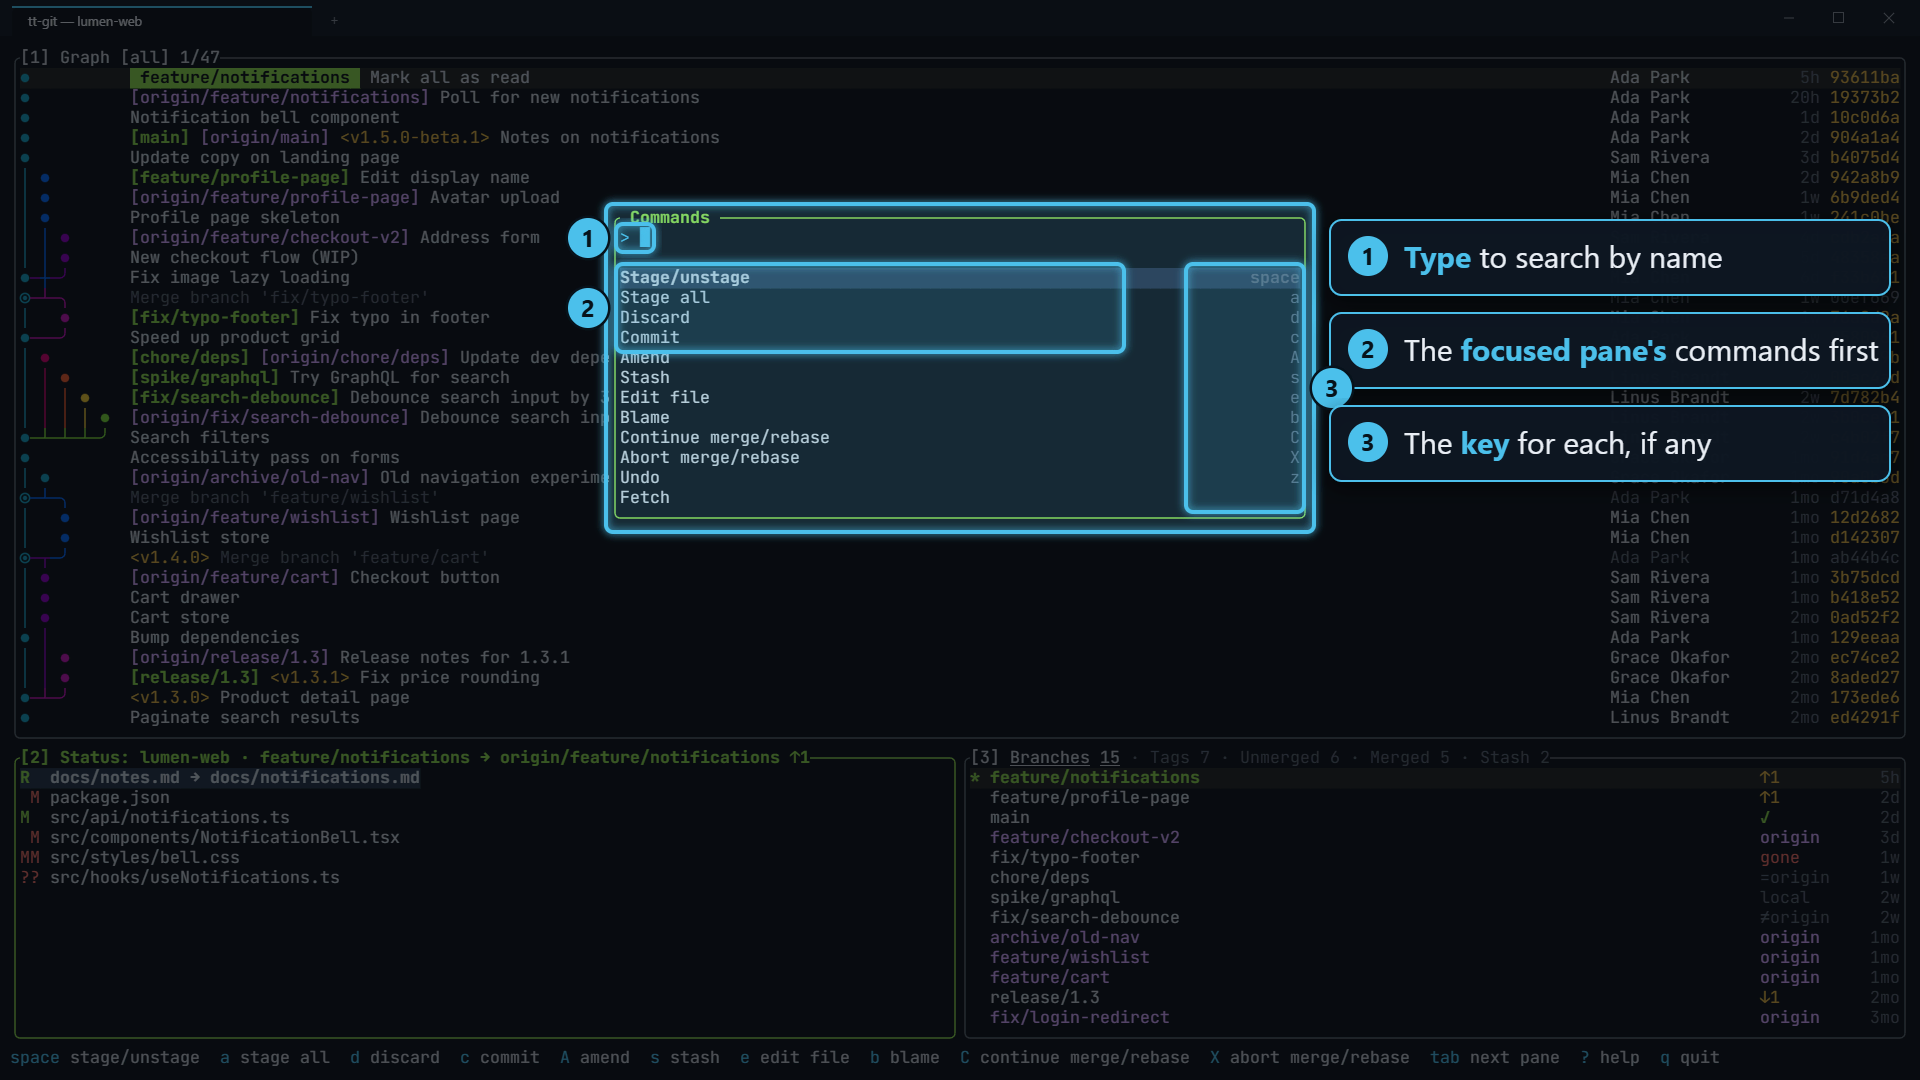Select Abort merge/rebase command
This screenshot has width=1920, height=1080.
(960, 458)
